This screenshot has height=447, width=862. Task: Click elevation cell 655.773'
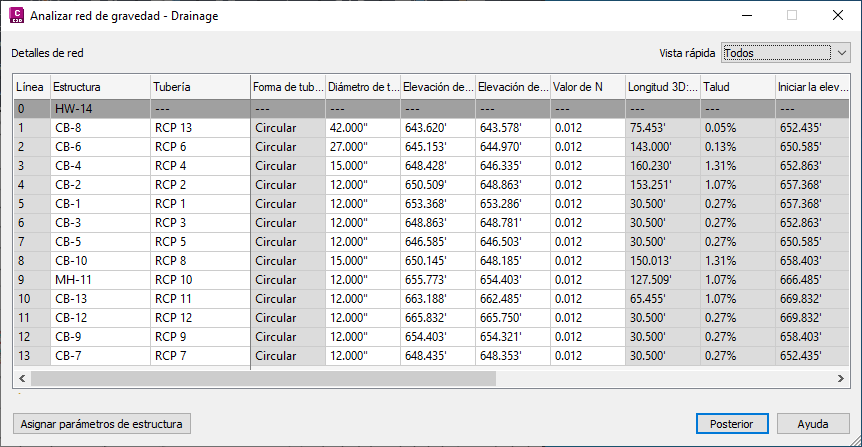[x=438, y=279]
